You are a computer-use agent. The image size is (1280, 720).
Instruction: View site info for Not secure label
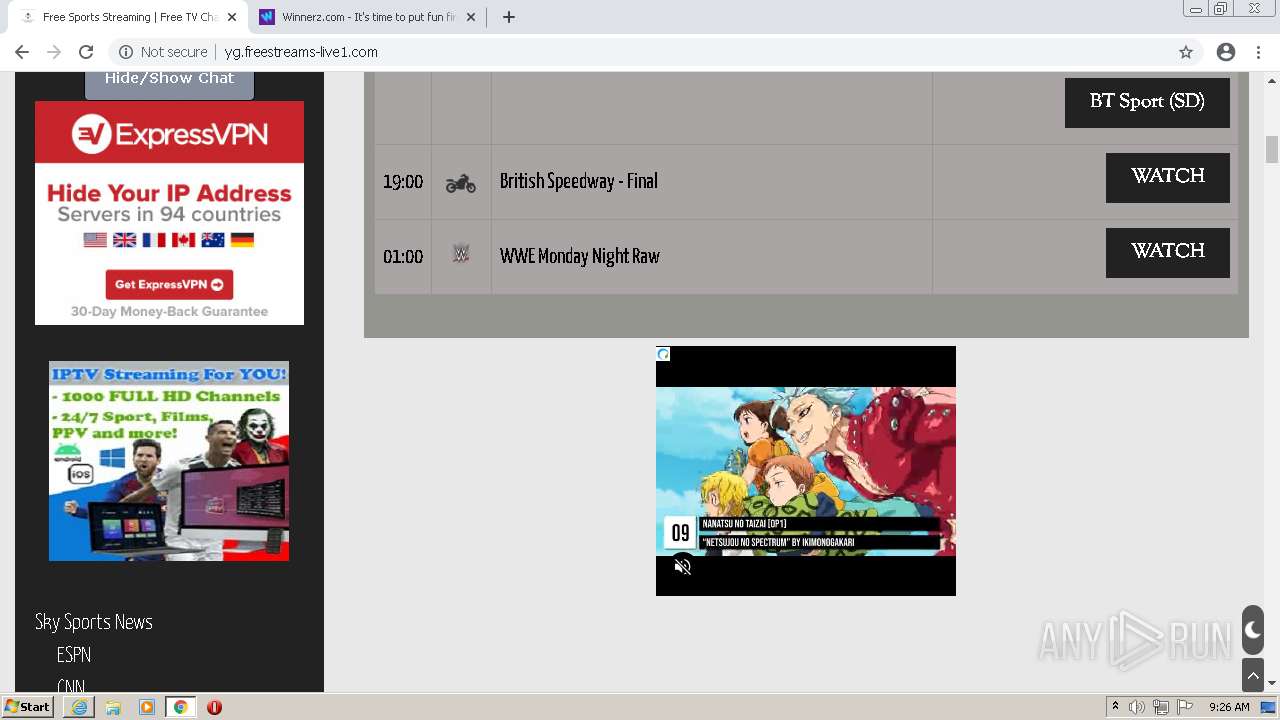[x=163, y=52]
